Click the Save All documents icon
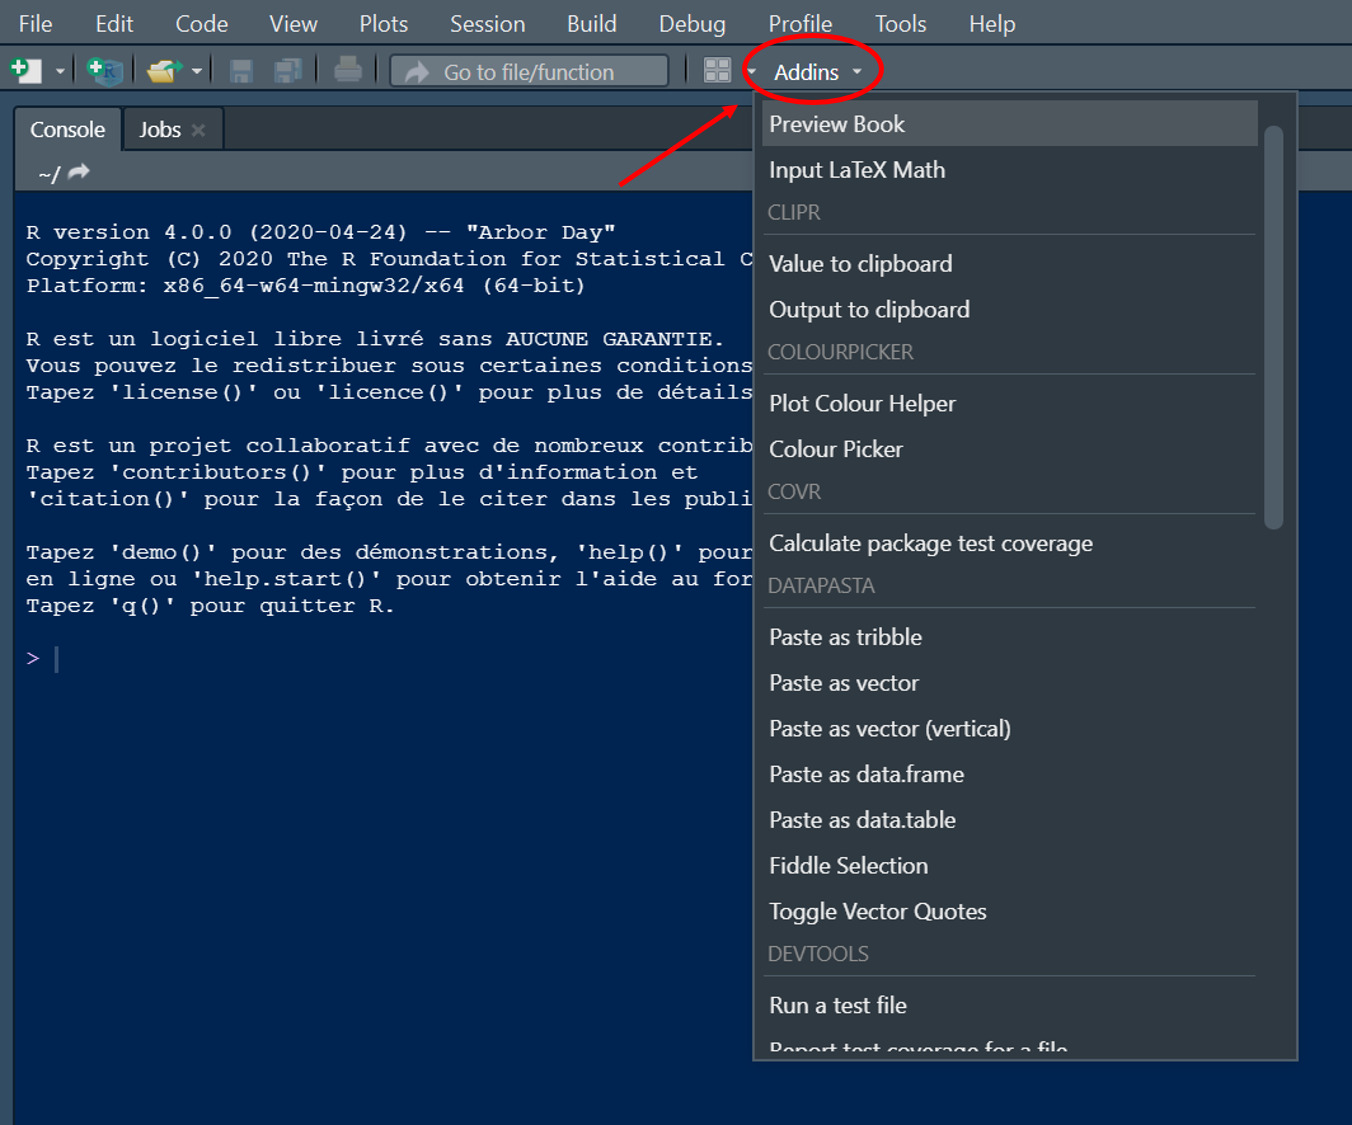This screenshot has height=1125, width=1352. click(x=289, y=70)
